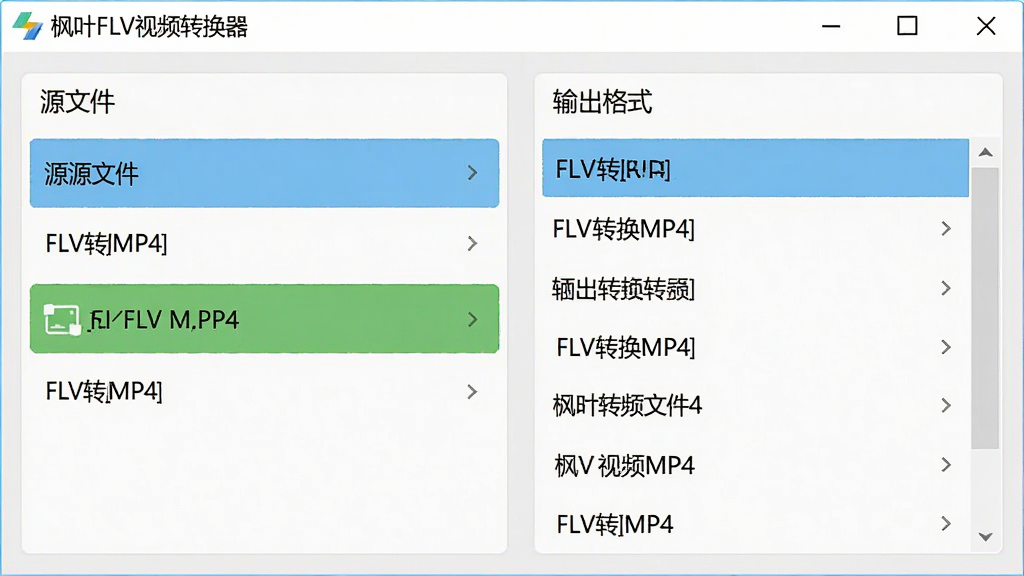Expand the chevron on the green FLV M.PP4 row
Viewport: 1024px width, 576px height.
(x=472, y=319)
